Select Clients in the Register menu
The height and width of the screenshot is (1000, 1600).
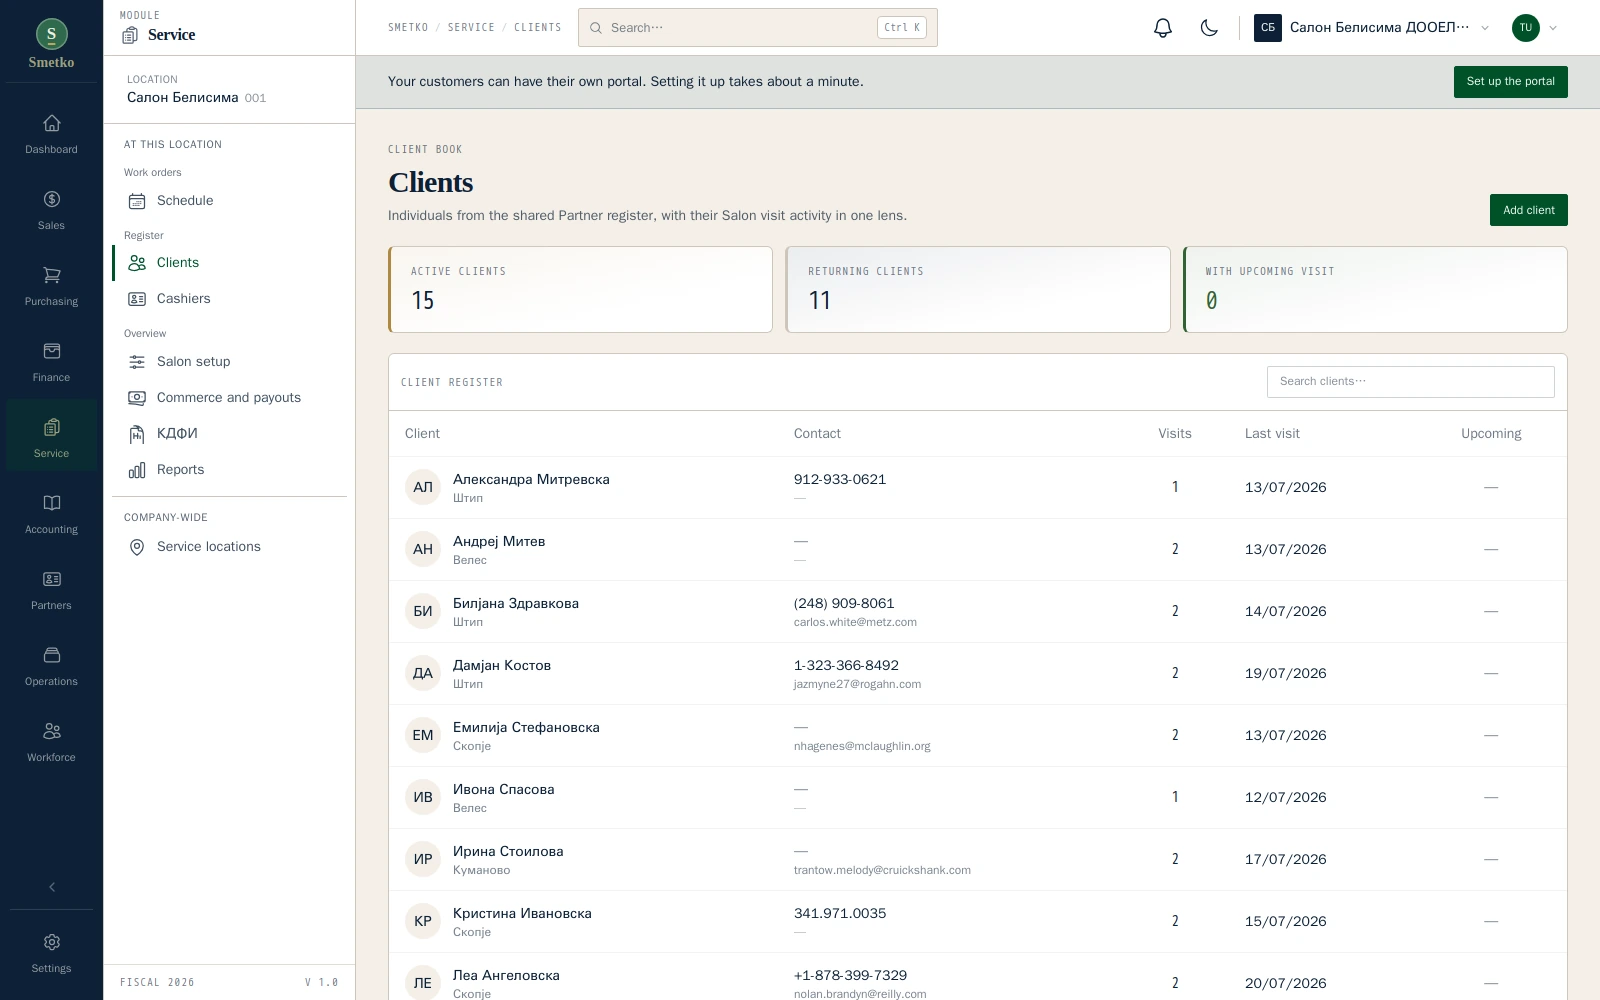(x=229, y=262)
